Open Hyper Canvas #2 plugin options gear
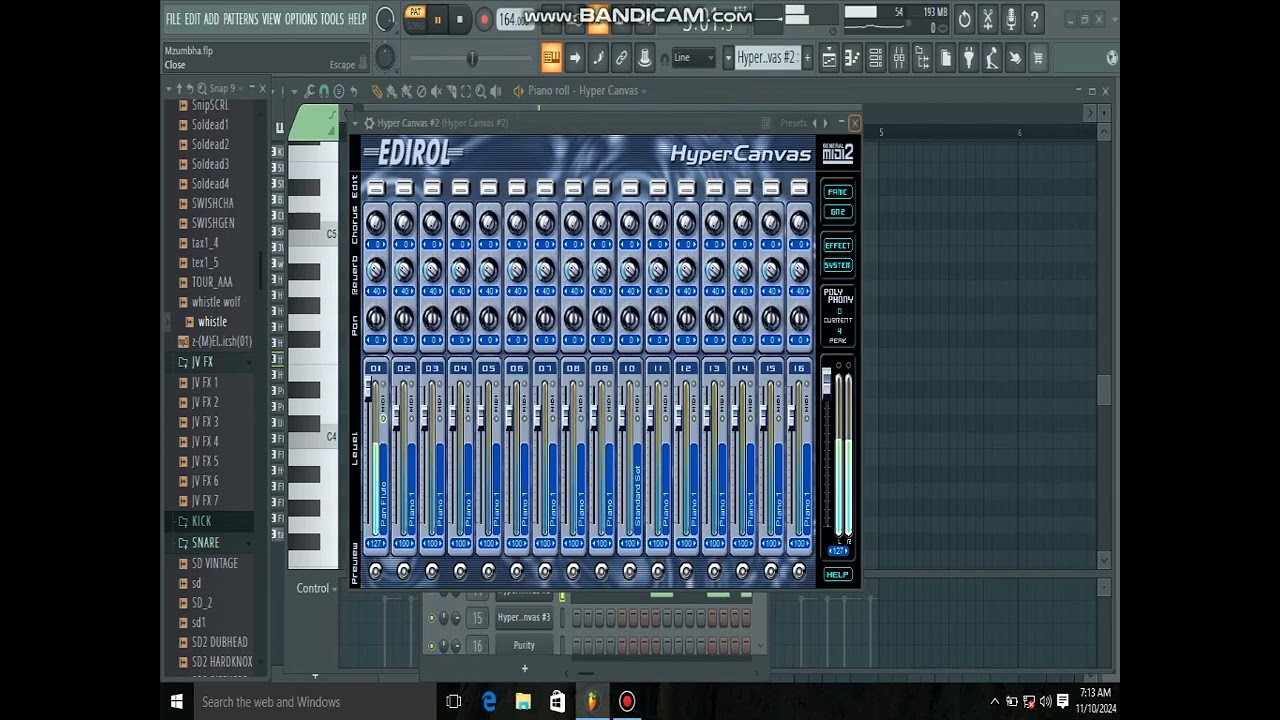 pos(369,123)
